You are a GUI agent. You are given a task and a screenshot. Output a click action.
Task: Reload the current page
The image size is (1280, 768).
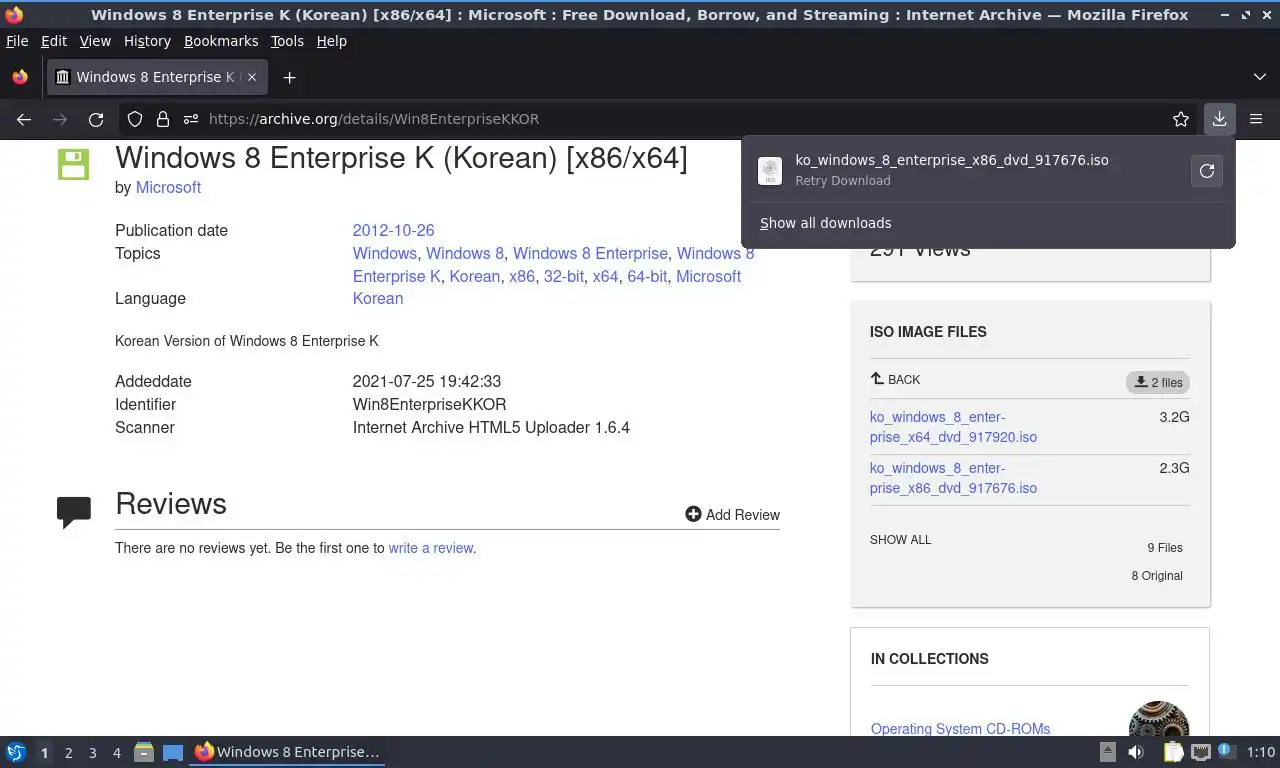click(96, 119)
